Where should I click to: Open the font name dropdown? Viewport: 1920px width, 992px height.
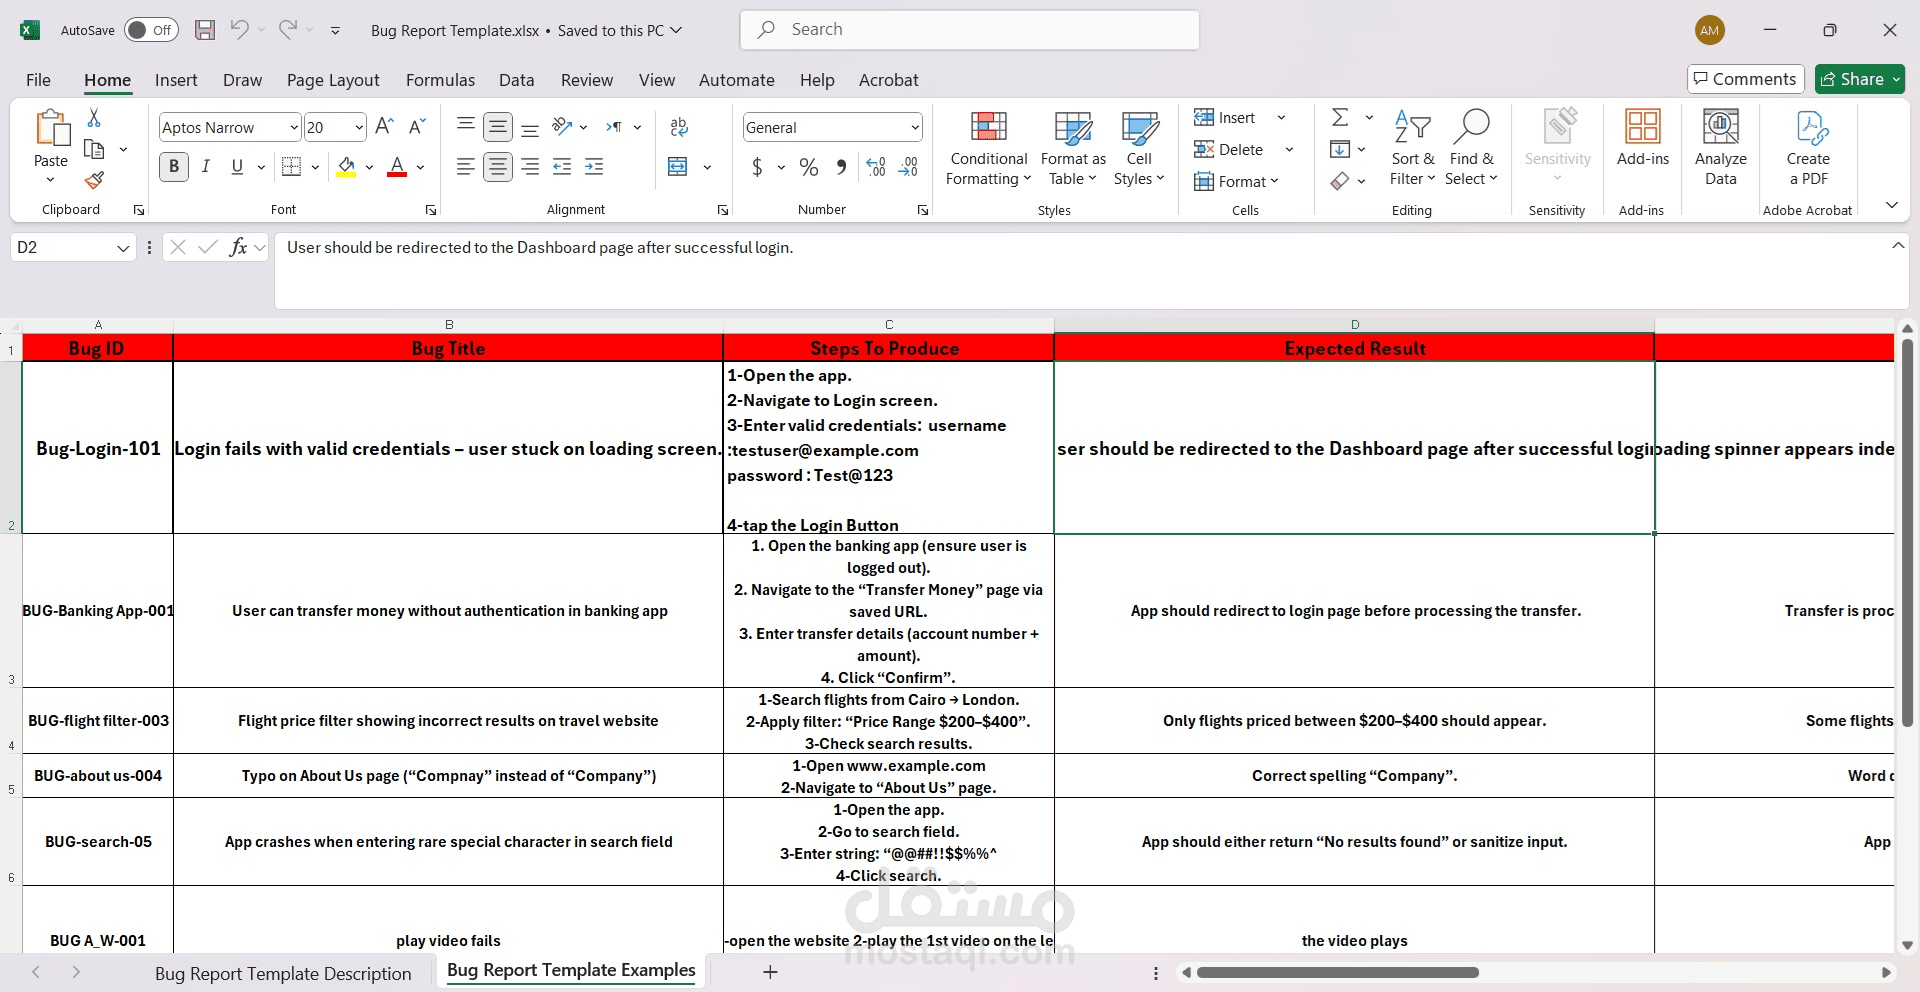[x=294, y=127]
